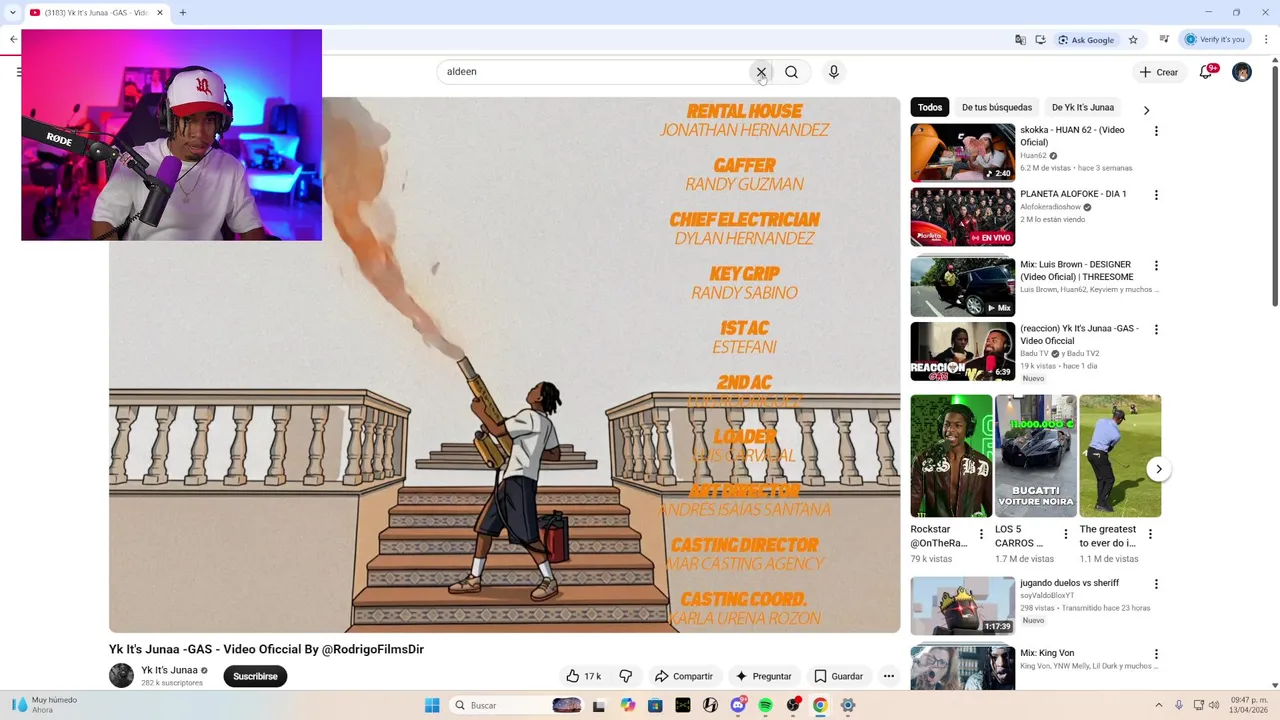
Task: Open more actions ellipsis under the video
Action: (888, 676)
